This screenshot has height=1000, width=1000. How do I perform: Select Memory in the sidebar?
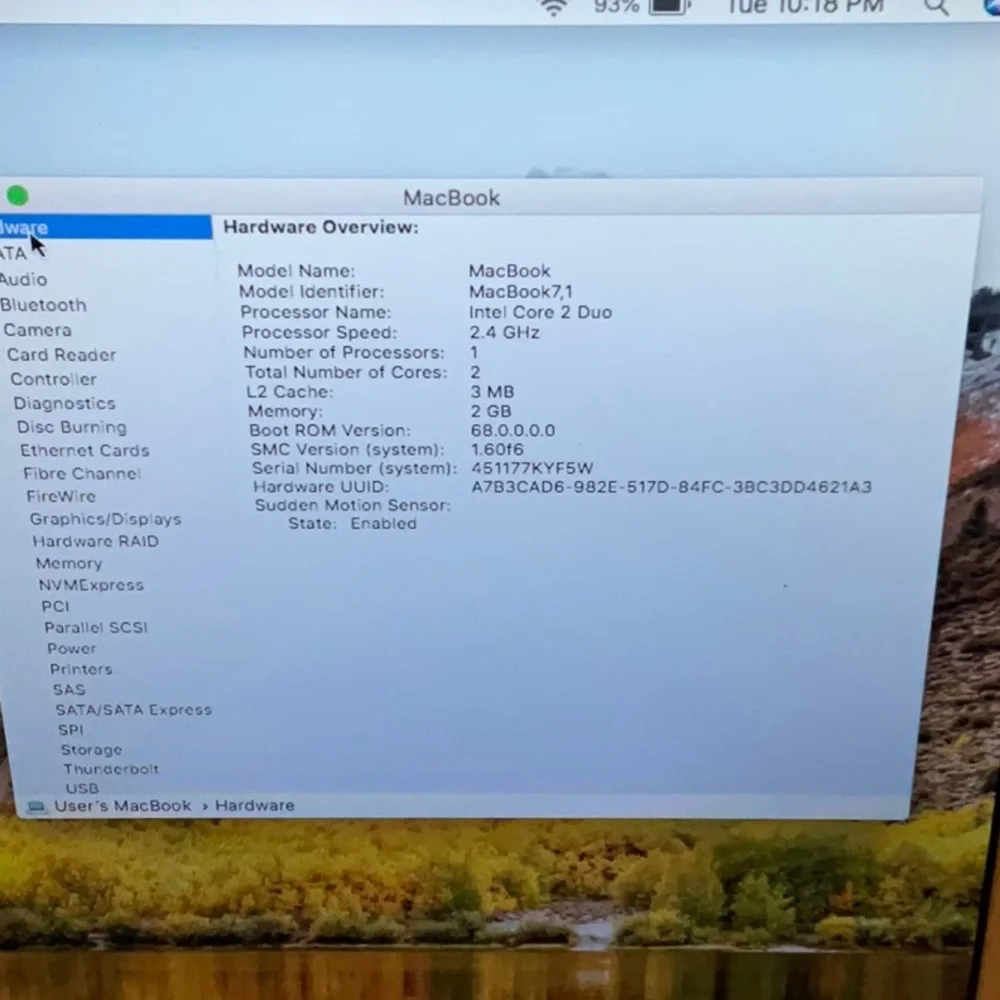(69, 563)
